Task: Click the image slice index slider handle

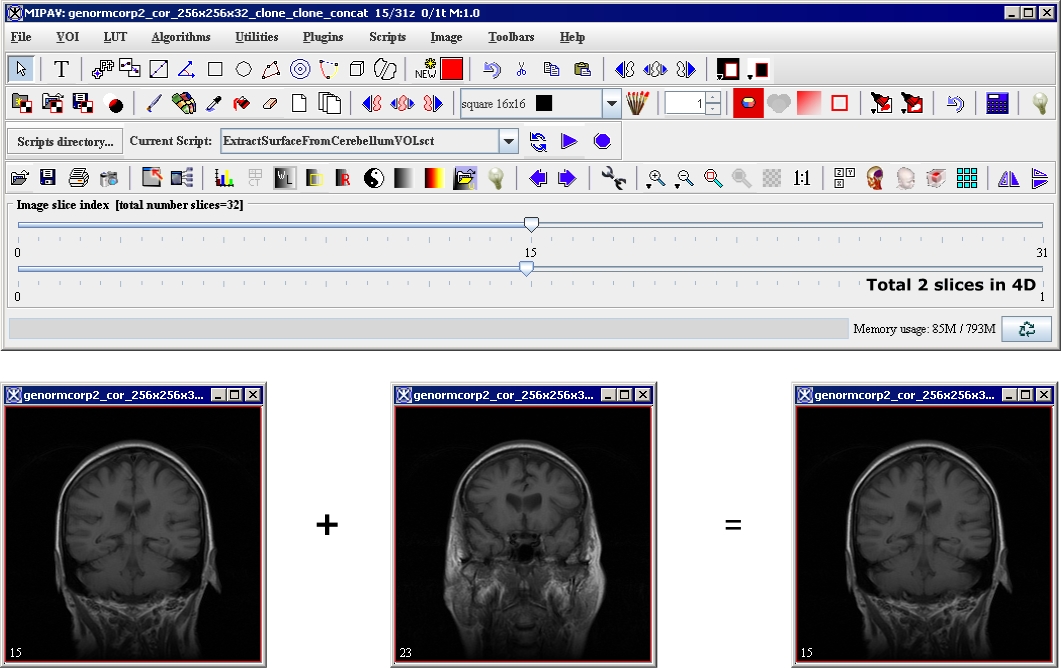Action: pos(532,225)
